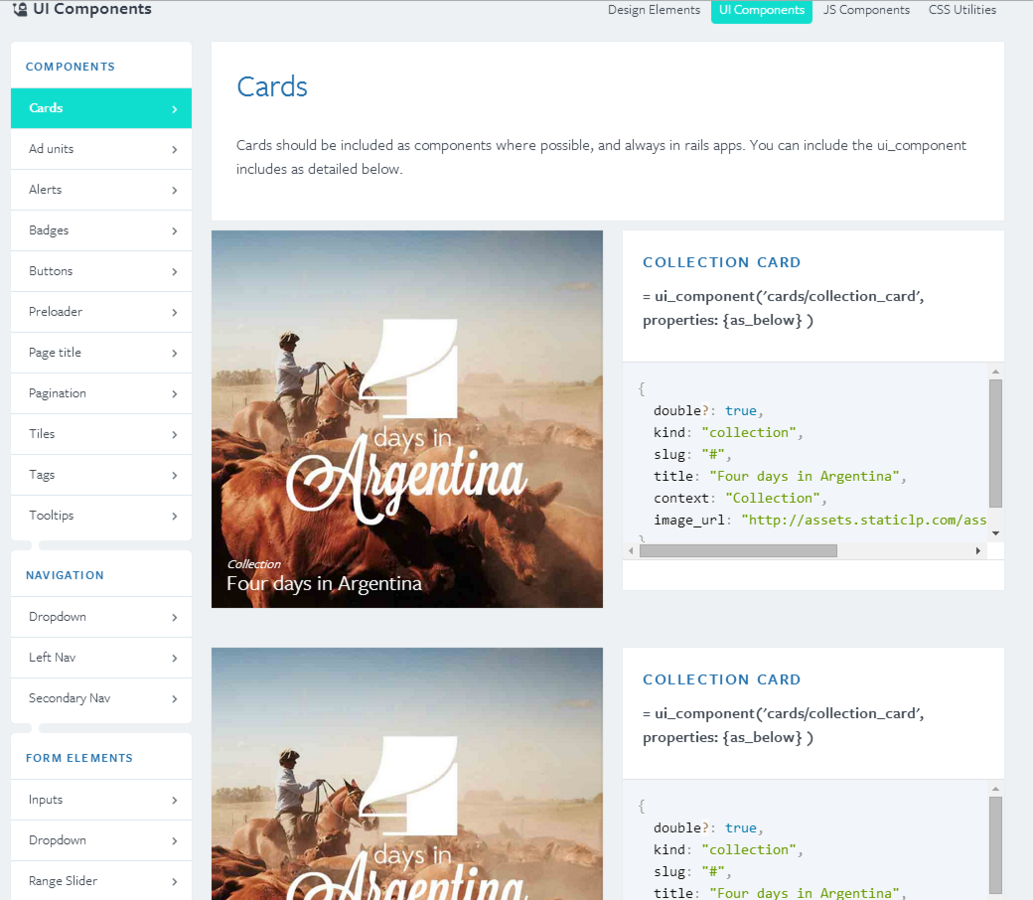Open the Ad units section

101,149
